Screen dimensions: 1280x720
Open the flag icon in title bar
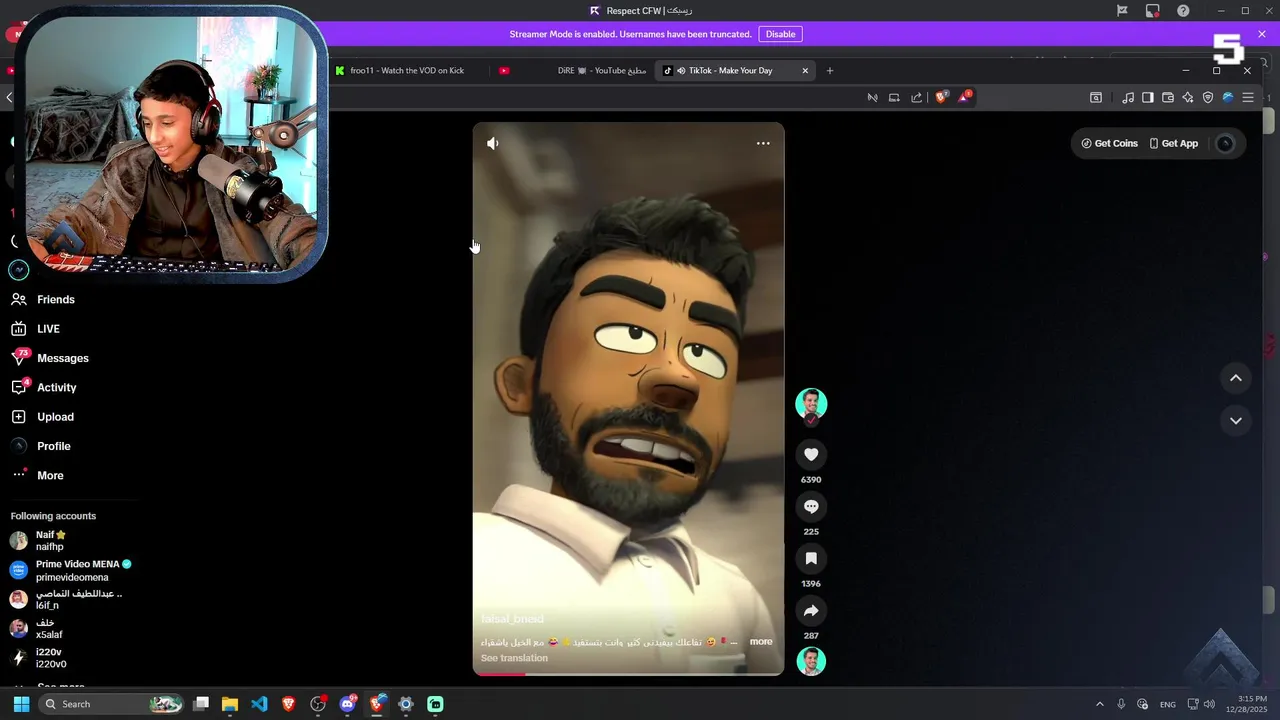[x=1122, y=11]
